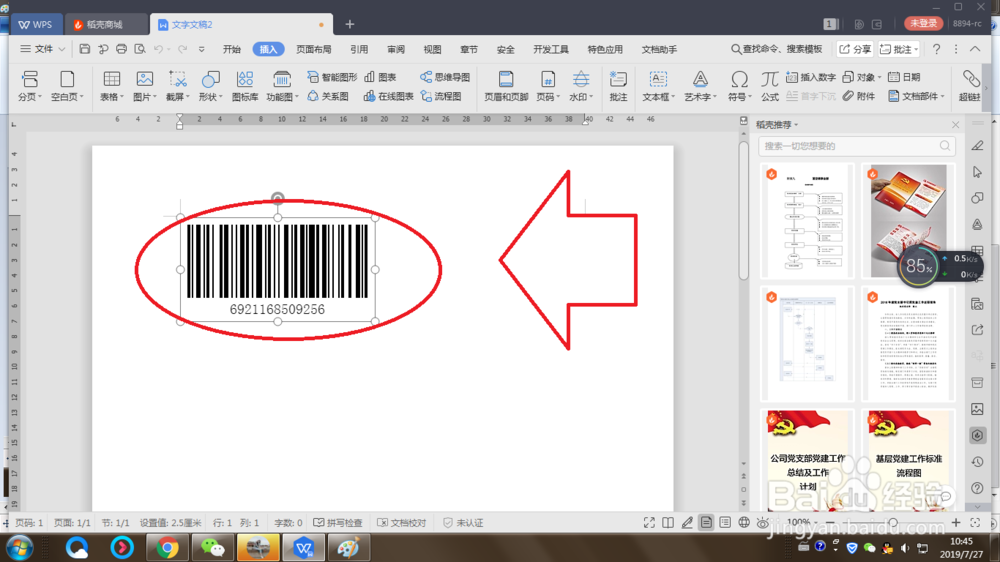Insert a picture with 图片

[145, 86]
